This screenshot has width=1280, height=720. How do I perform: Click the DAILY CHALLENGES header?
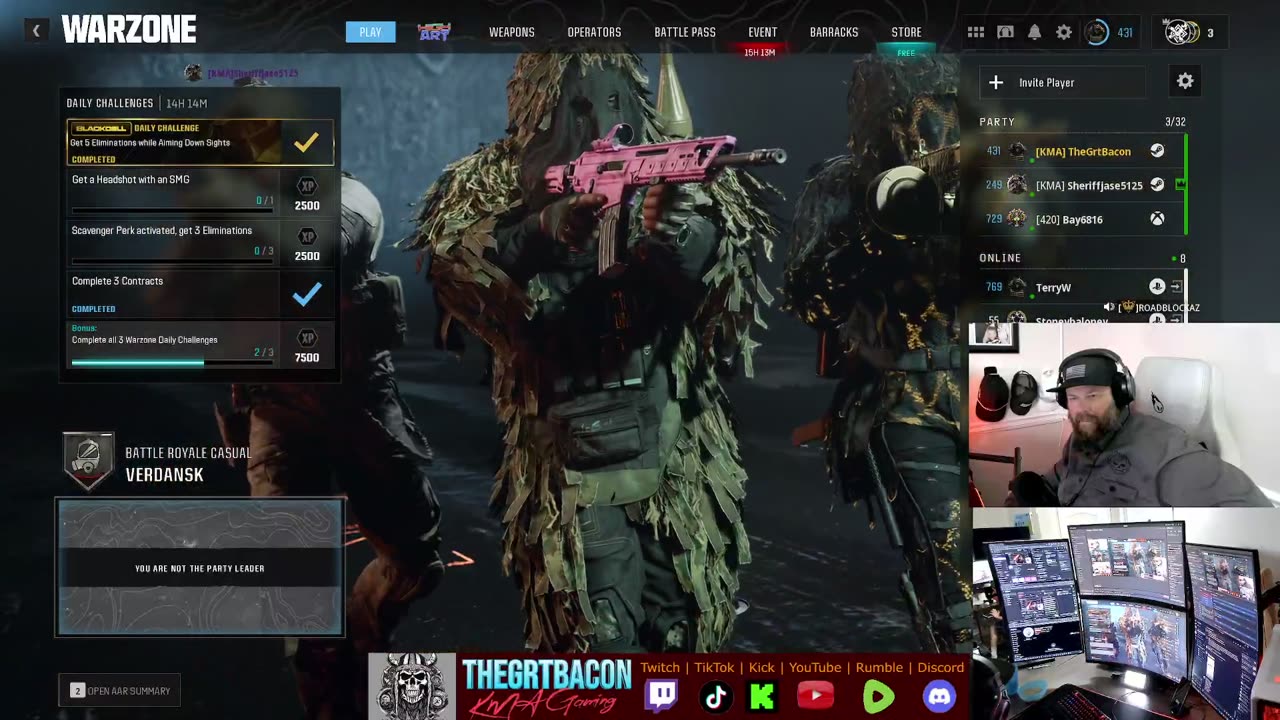(110, 103)
